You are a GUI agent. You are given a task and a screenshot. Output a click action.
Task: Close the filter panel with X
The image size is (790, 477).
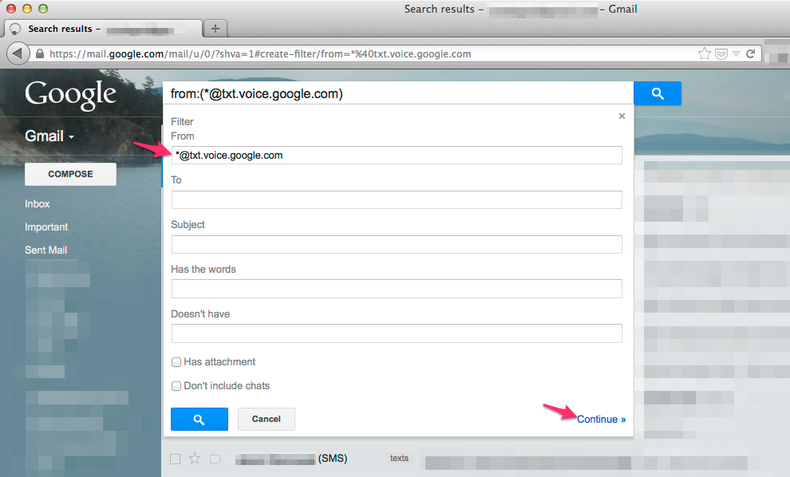point(622,116)
